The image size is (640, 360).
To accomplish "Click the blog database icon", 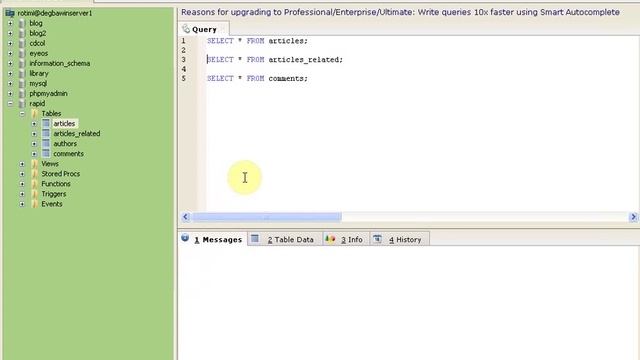I will [22, 23].
